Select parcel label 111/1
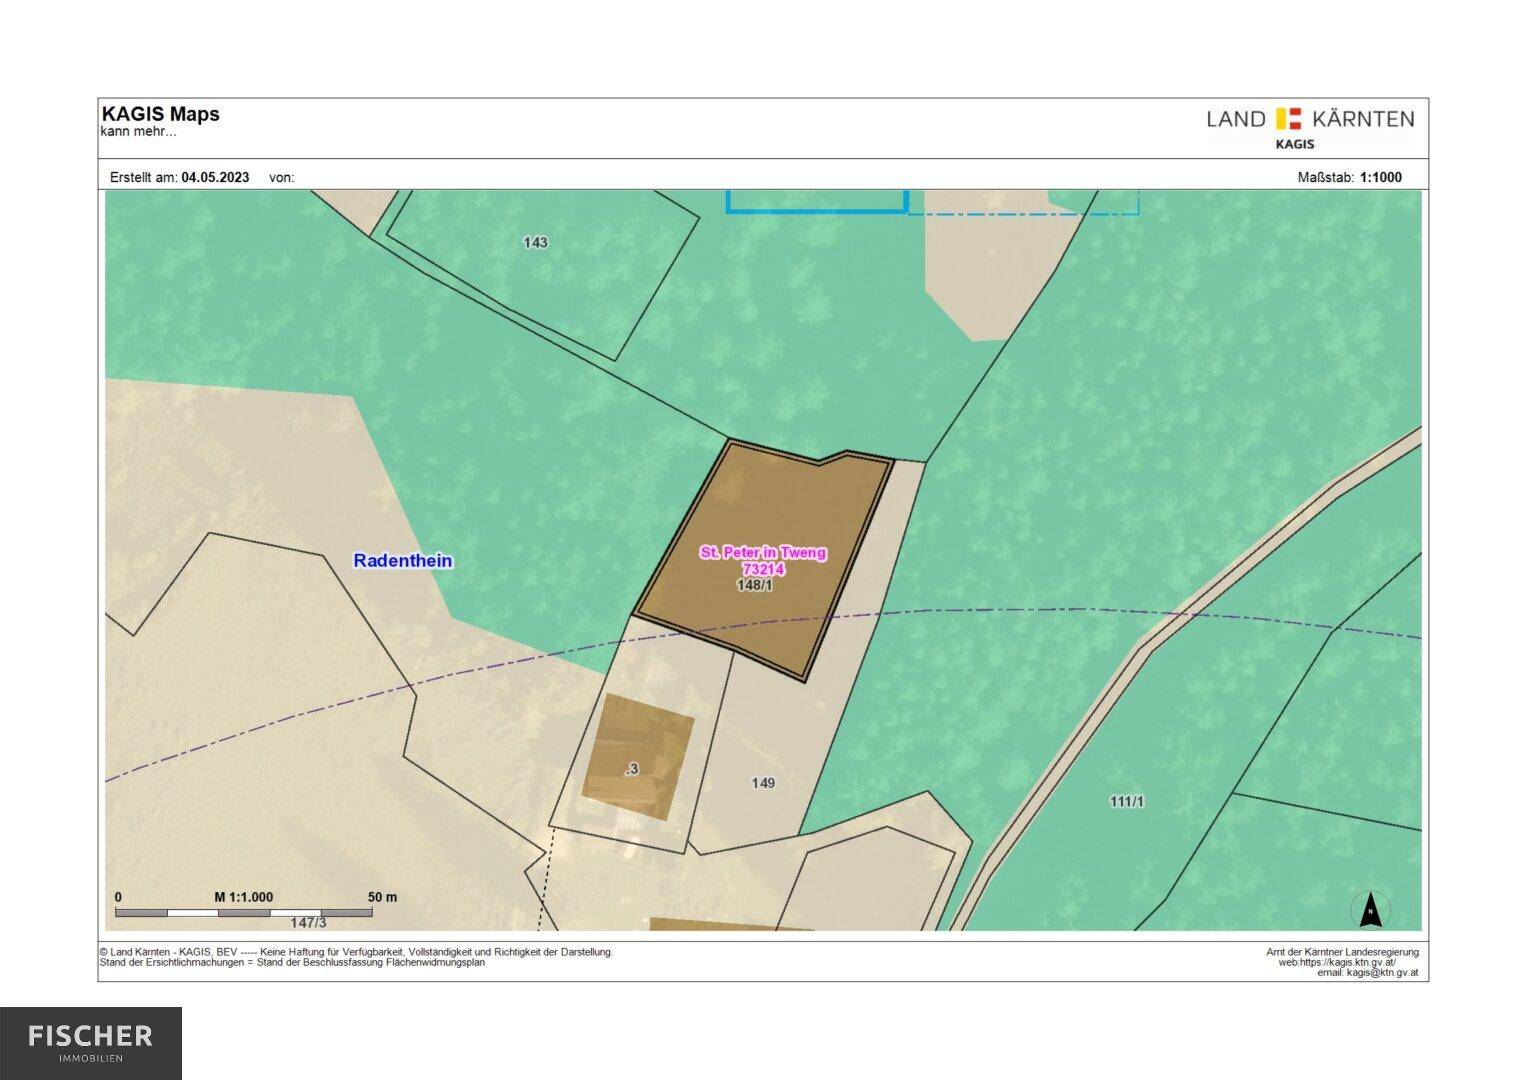The width and height of the screenshot is (1527, 1080). (1126, 801)
